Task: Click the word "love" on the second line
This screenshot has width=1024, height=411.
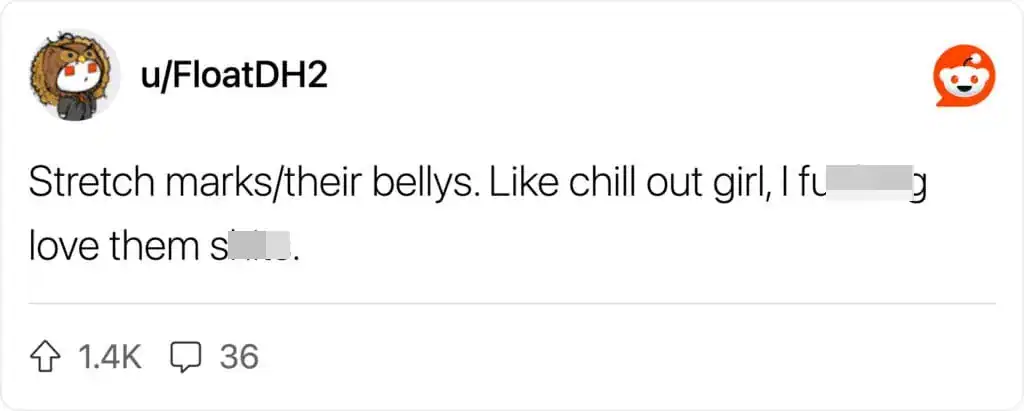Action: point(65,245)
